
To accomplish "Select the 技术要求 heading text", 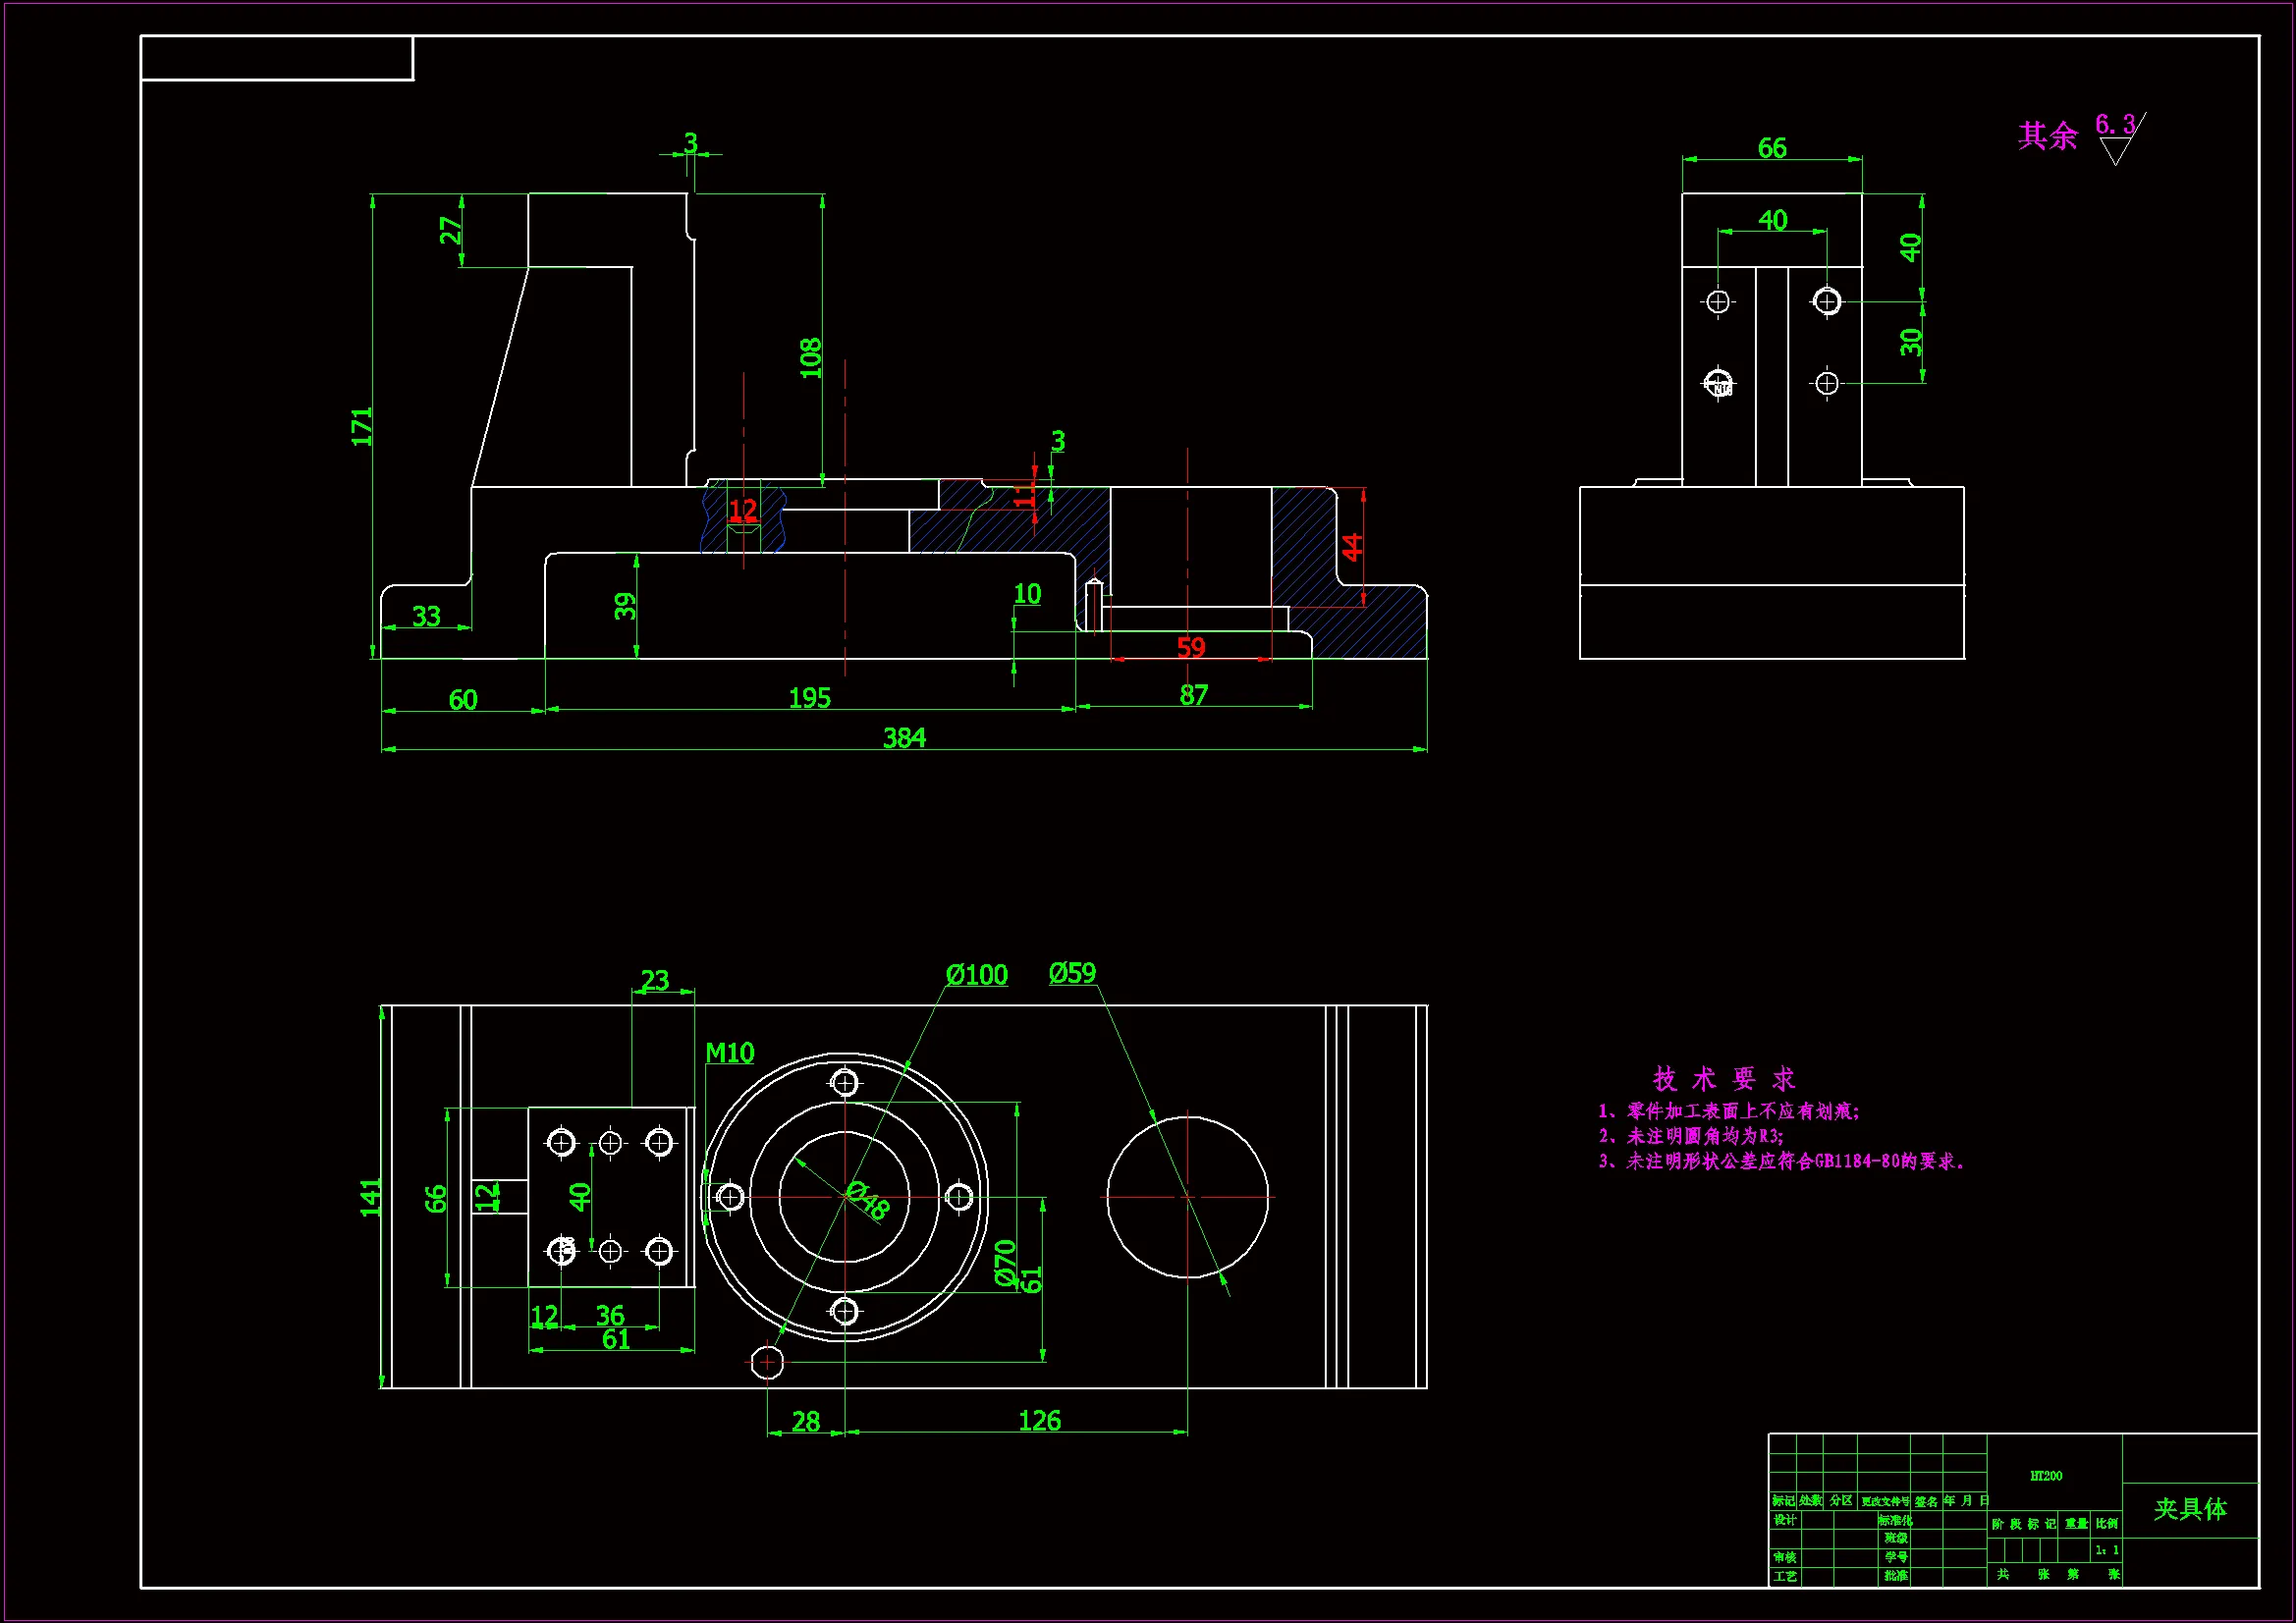I will pos(1724,1079).
